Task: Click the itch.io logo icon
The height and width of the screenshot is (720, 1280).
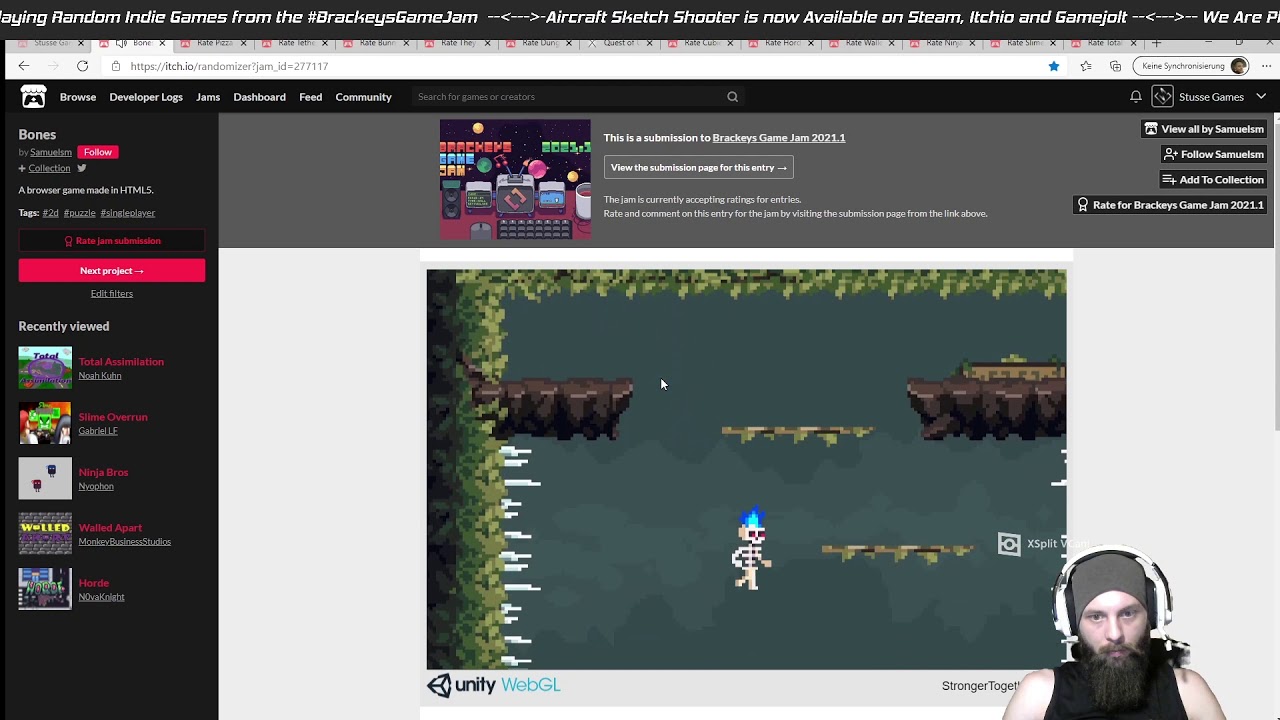Action: click(33, 96)
